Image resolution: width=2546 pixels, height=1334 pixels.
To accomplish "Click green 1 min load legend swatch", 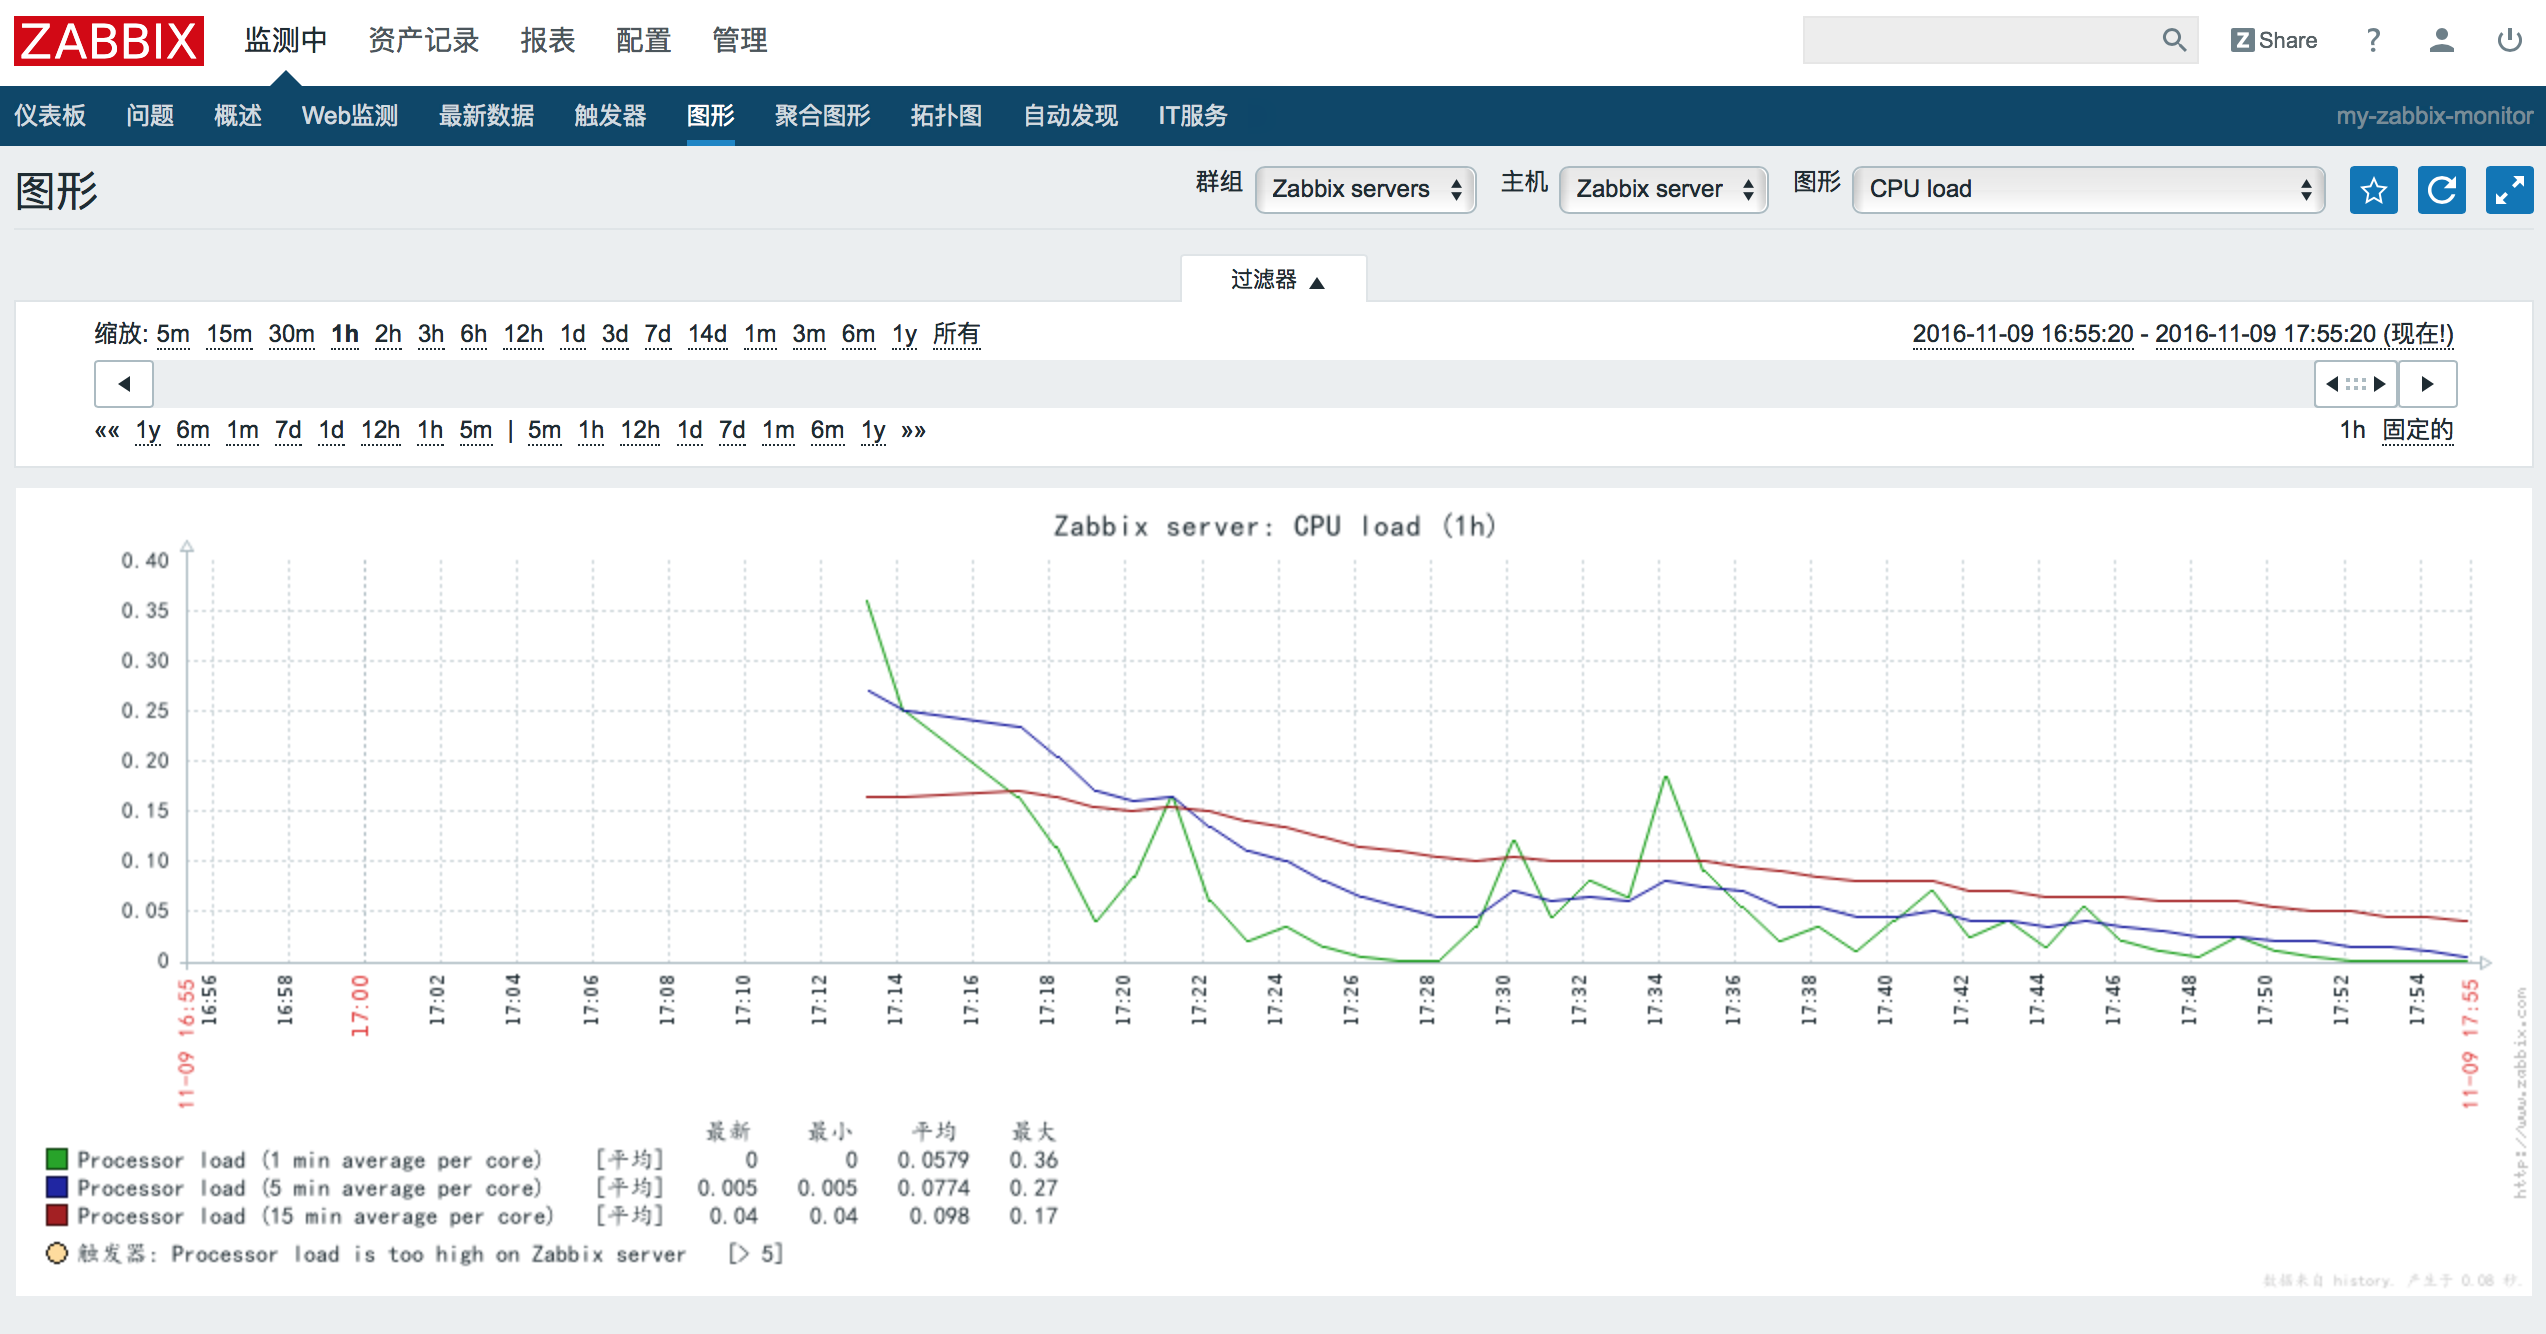I will coord(57,1159).
